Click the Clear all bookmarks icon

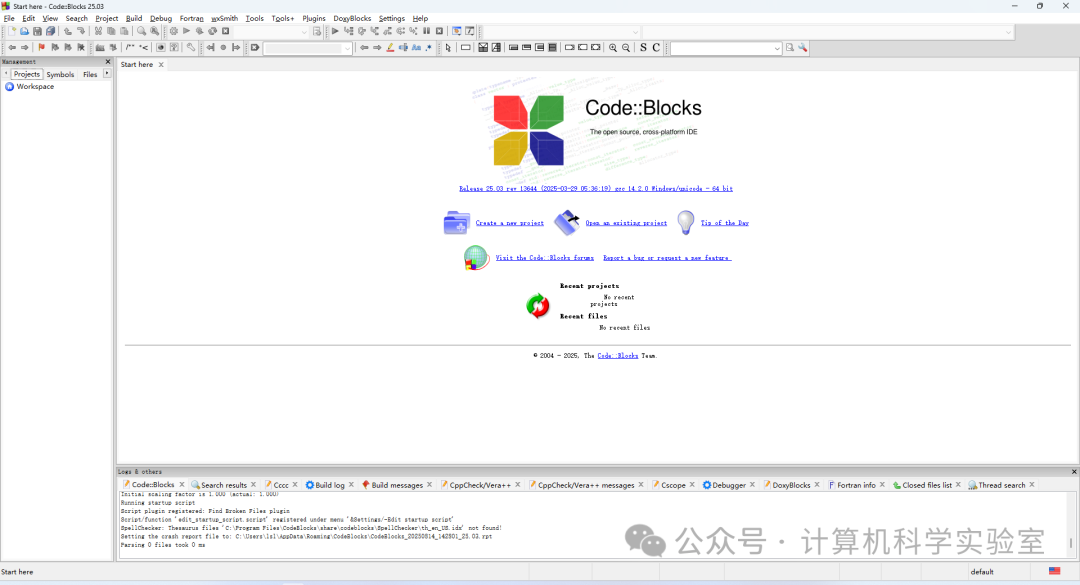(x=81, y=48)
